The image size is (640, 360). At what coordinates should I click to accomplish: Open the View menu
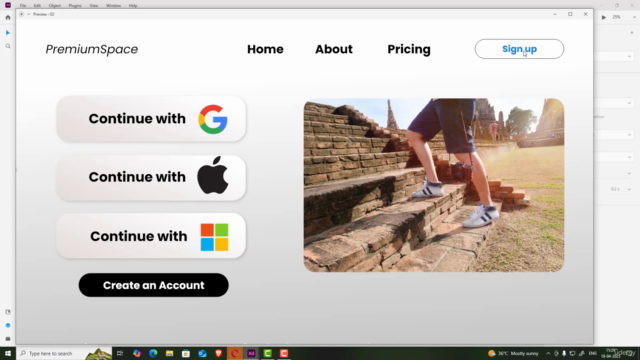tap(93, 6)
